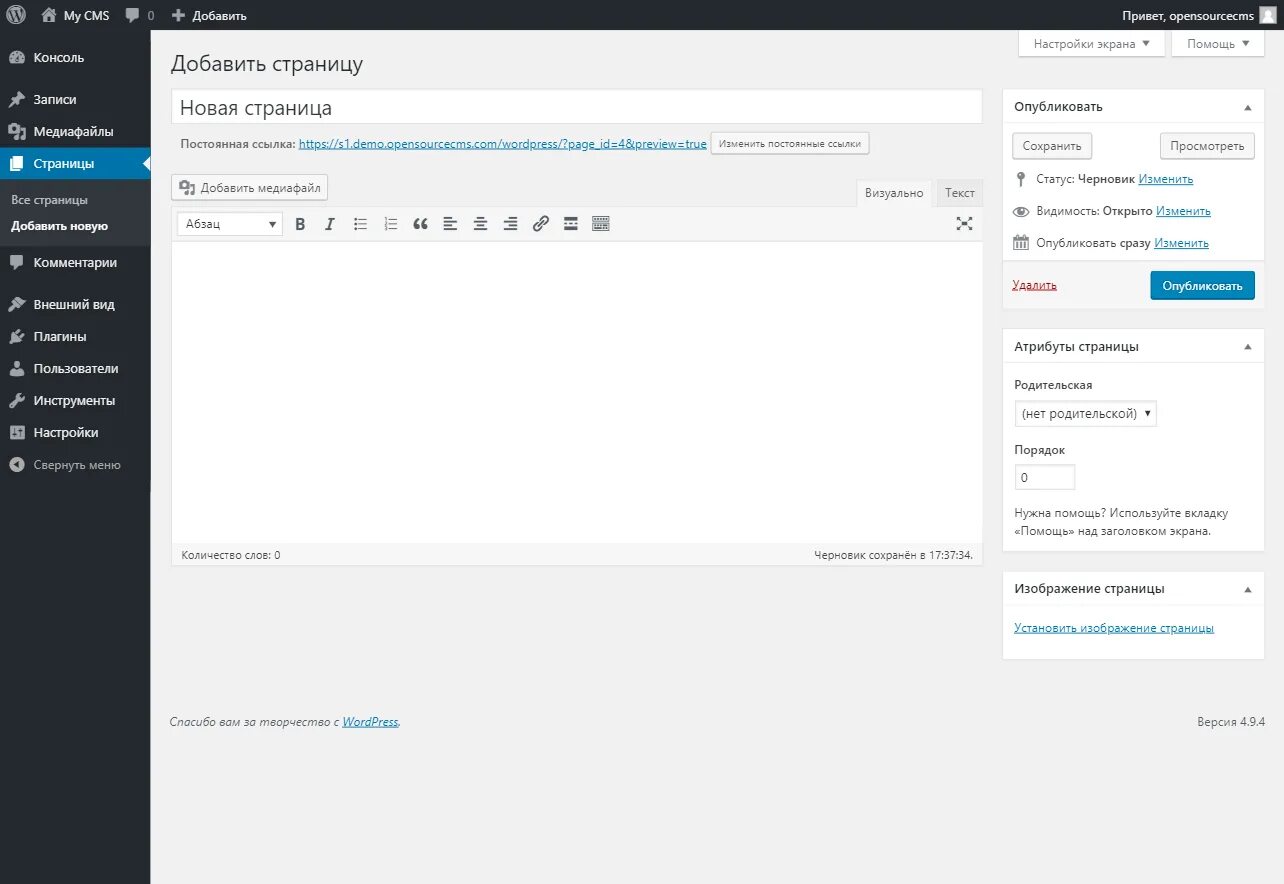Apply blockquote formatting

point(420,224)
